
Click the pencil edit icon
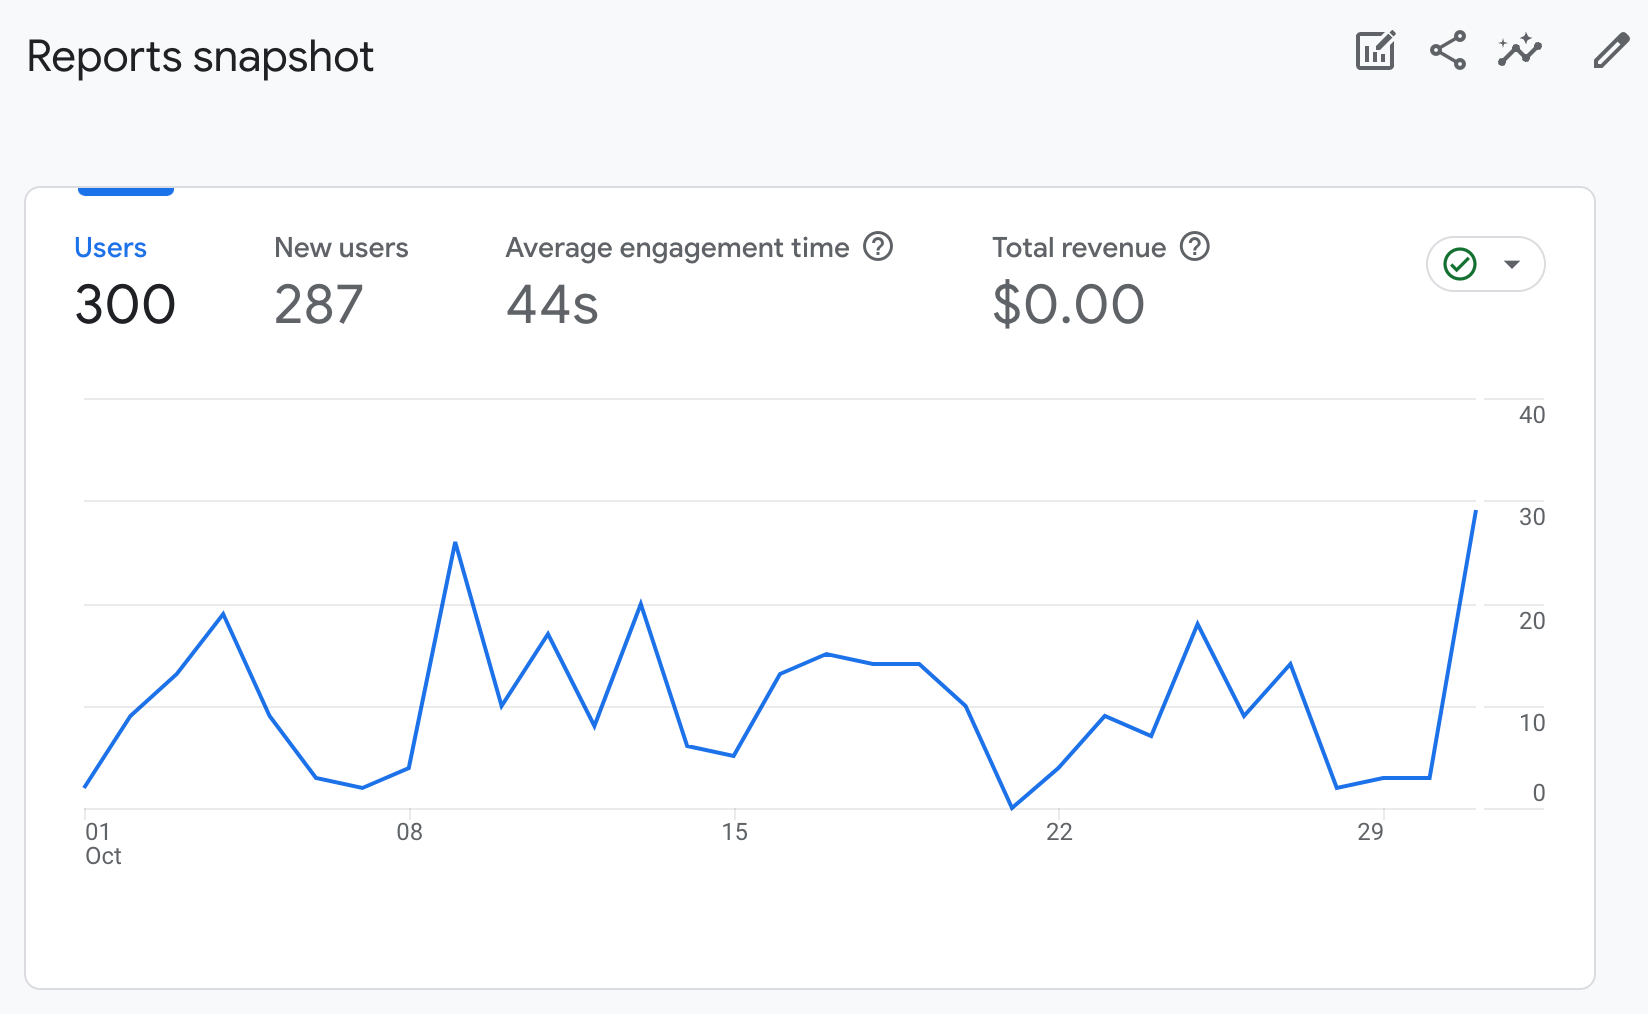pyautogui.click(x=1610, y=50)
